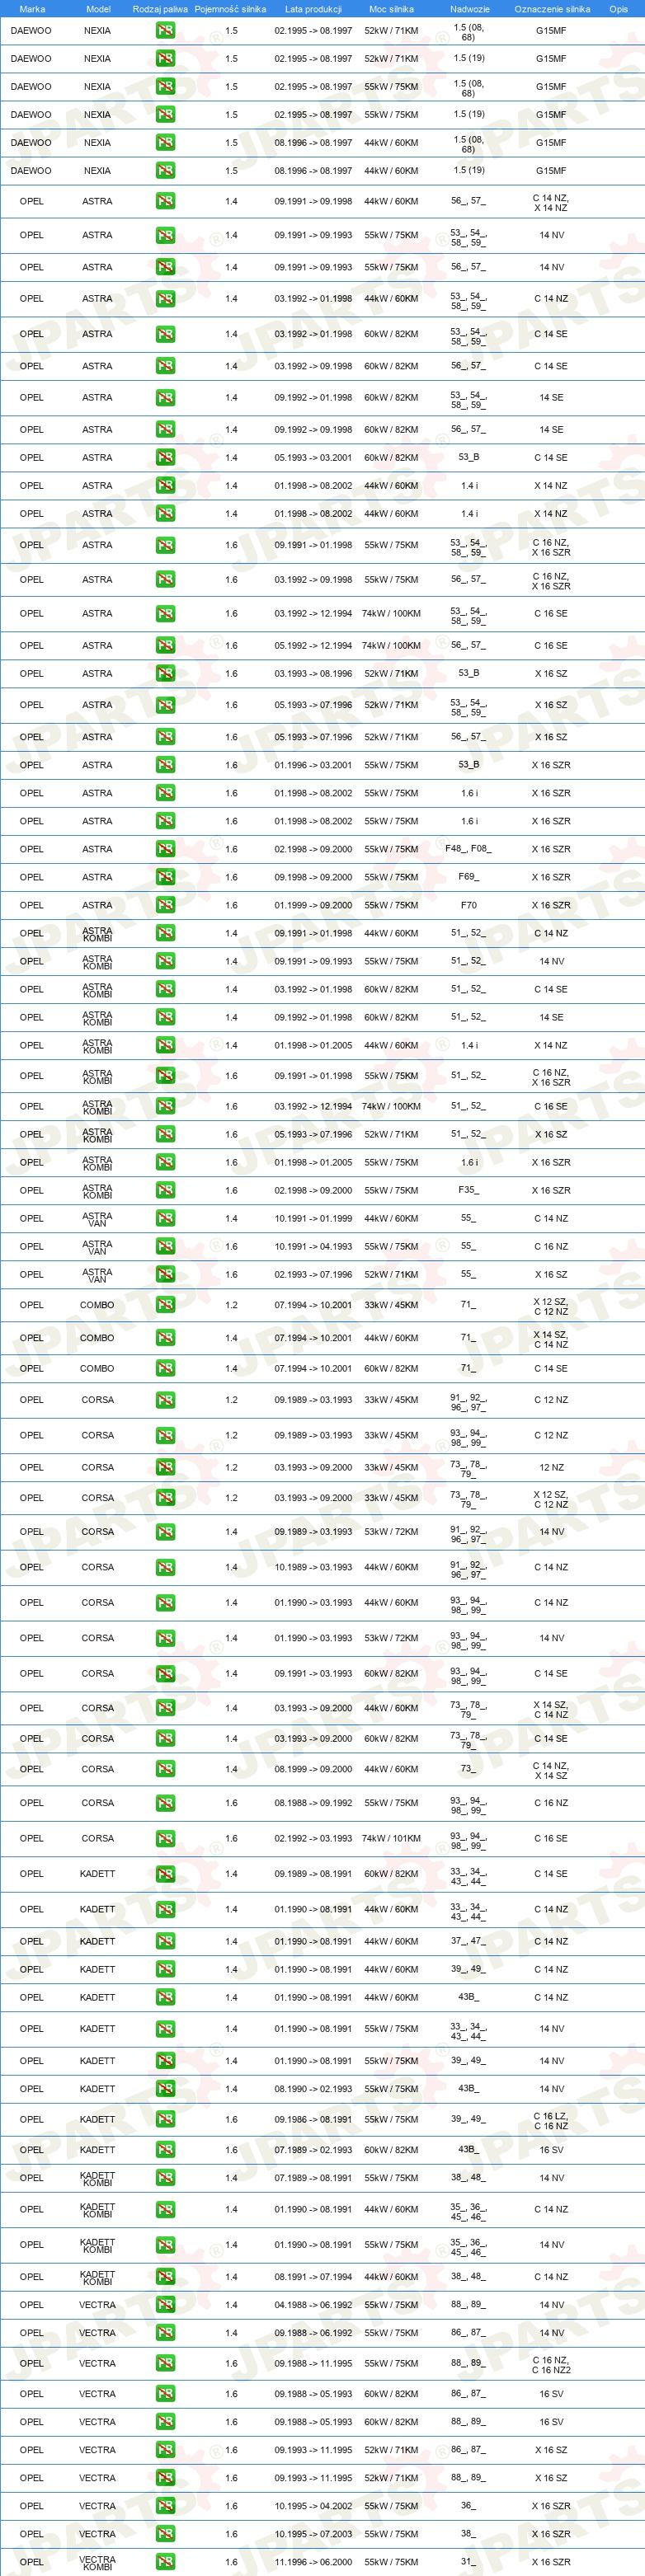
Task: Click fuel icon in Astra Van 10.1991 -> 04.1993 row
Action: (x=165, y=1247)
